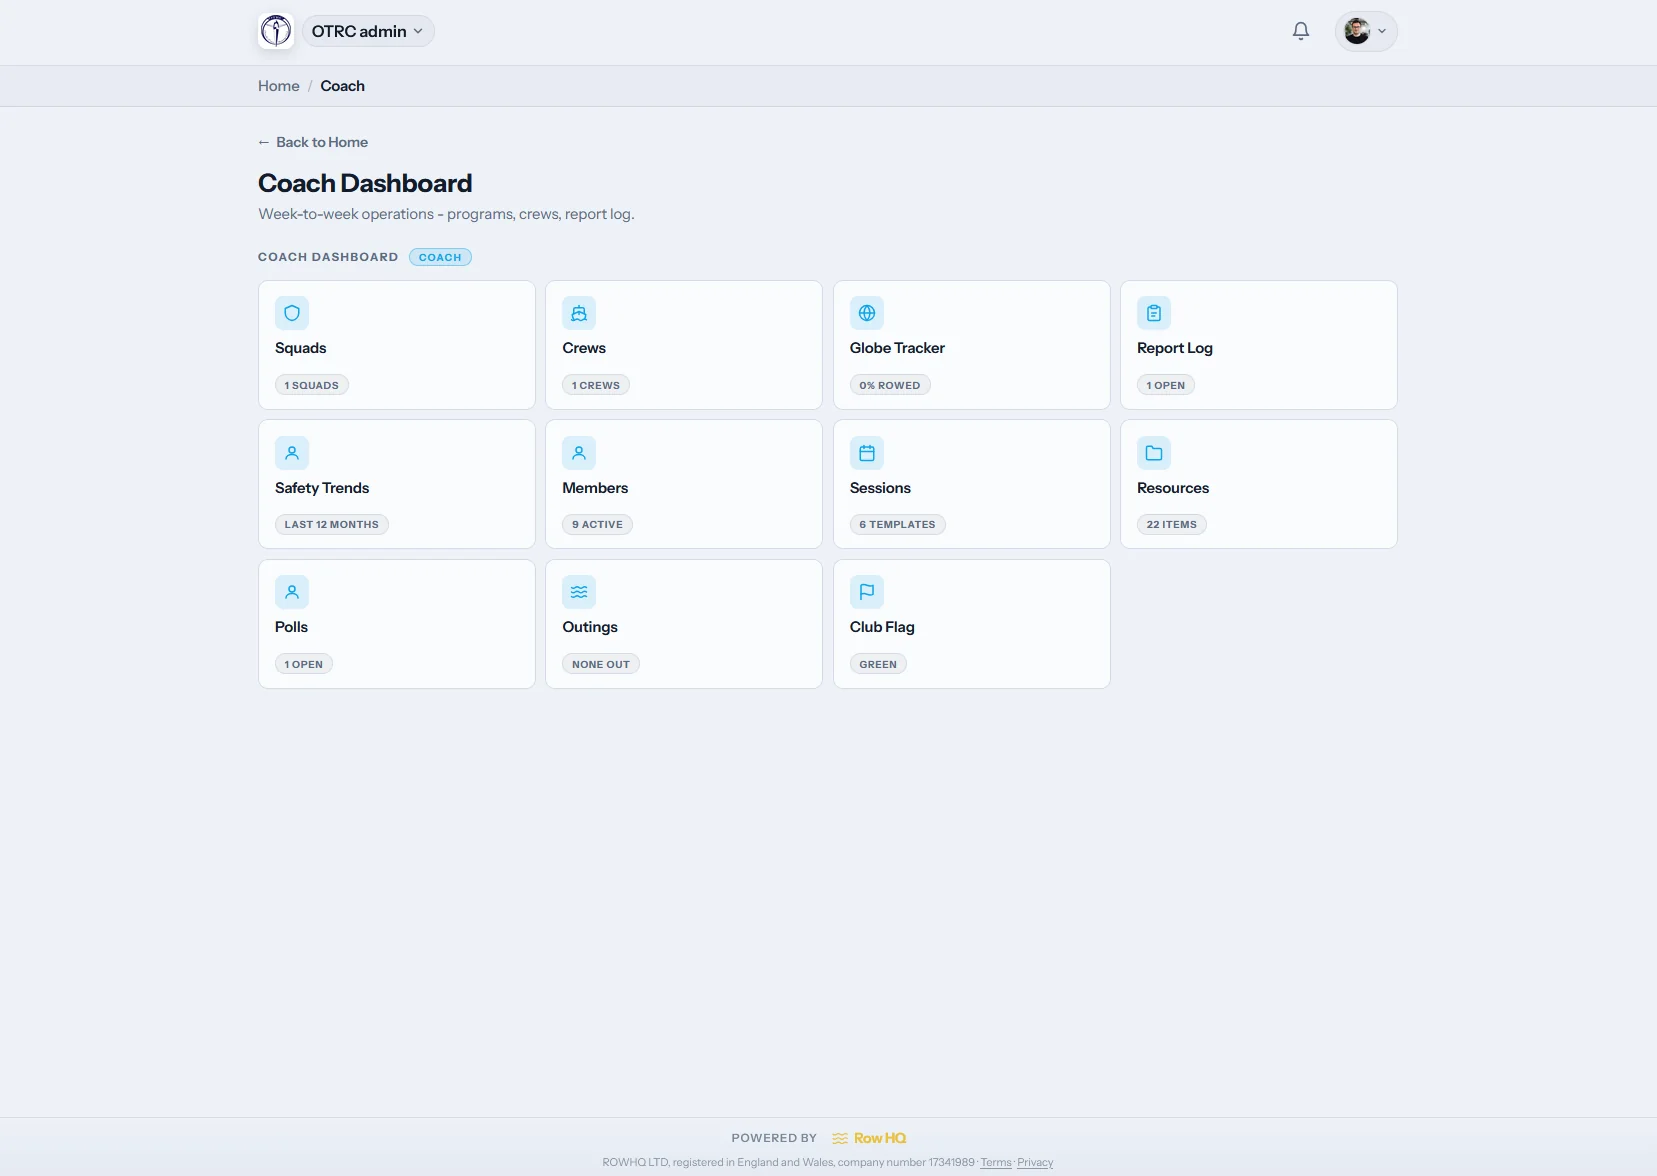Open the Squads card title

click(301, 348)
